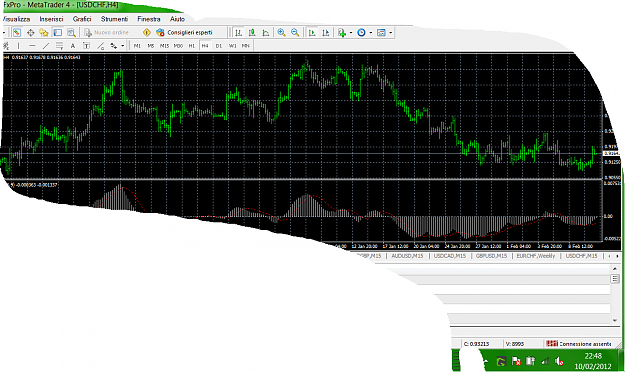This screenshot has height=372, width=625.
Task: Switch timeframe to H1
Action: point(192,46)
